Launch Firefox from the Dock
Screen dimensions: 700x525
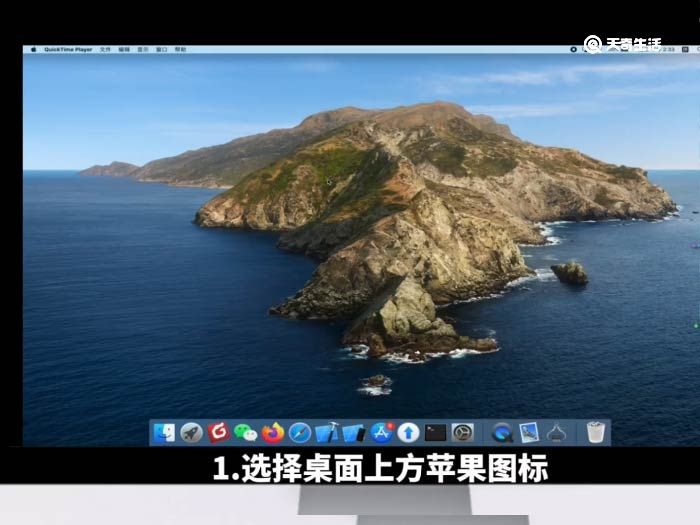(272, 432)
